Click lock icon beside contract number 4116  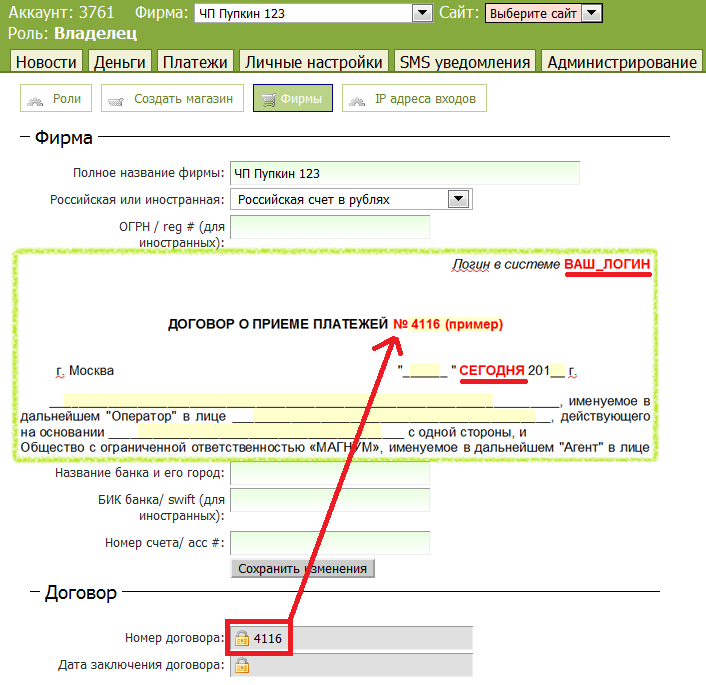(x=242, y=638)
